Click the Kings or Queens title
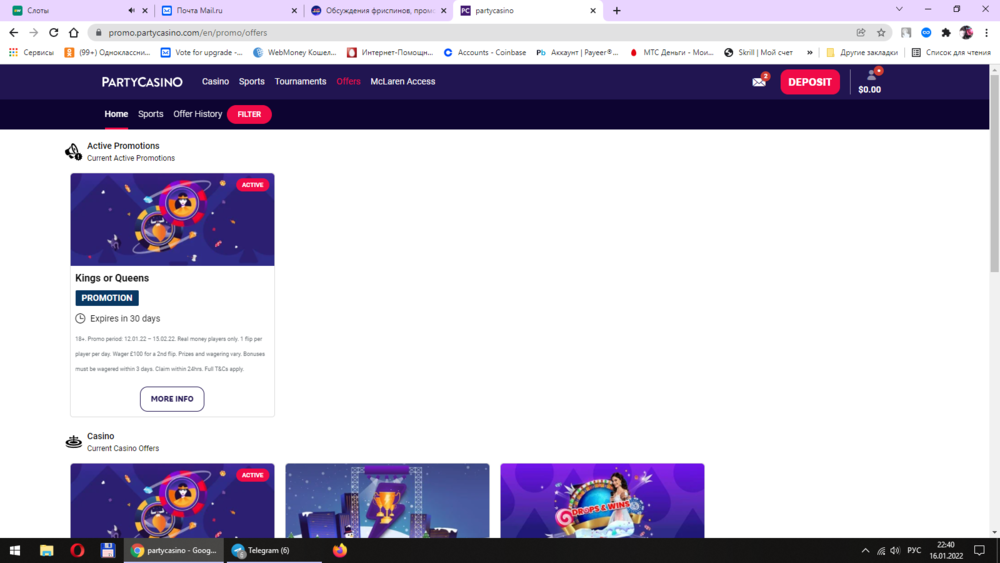This screenshot has width=1000, height=563. pos(112,278)
